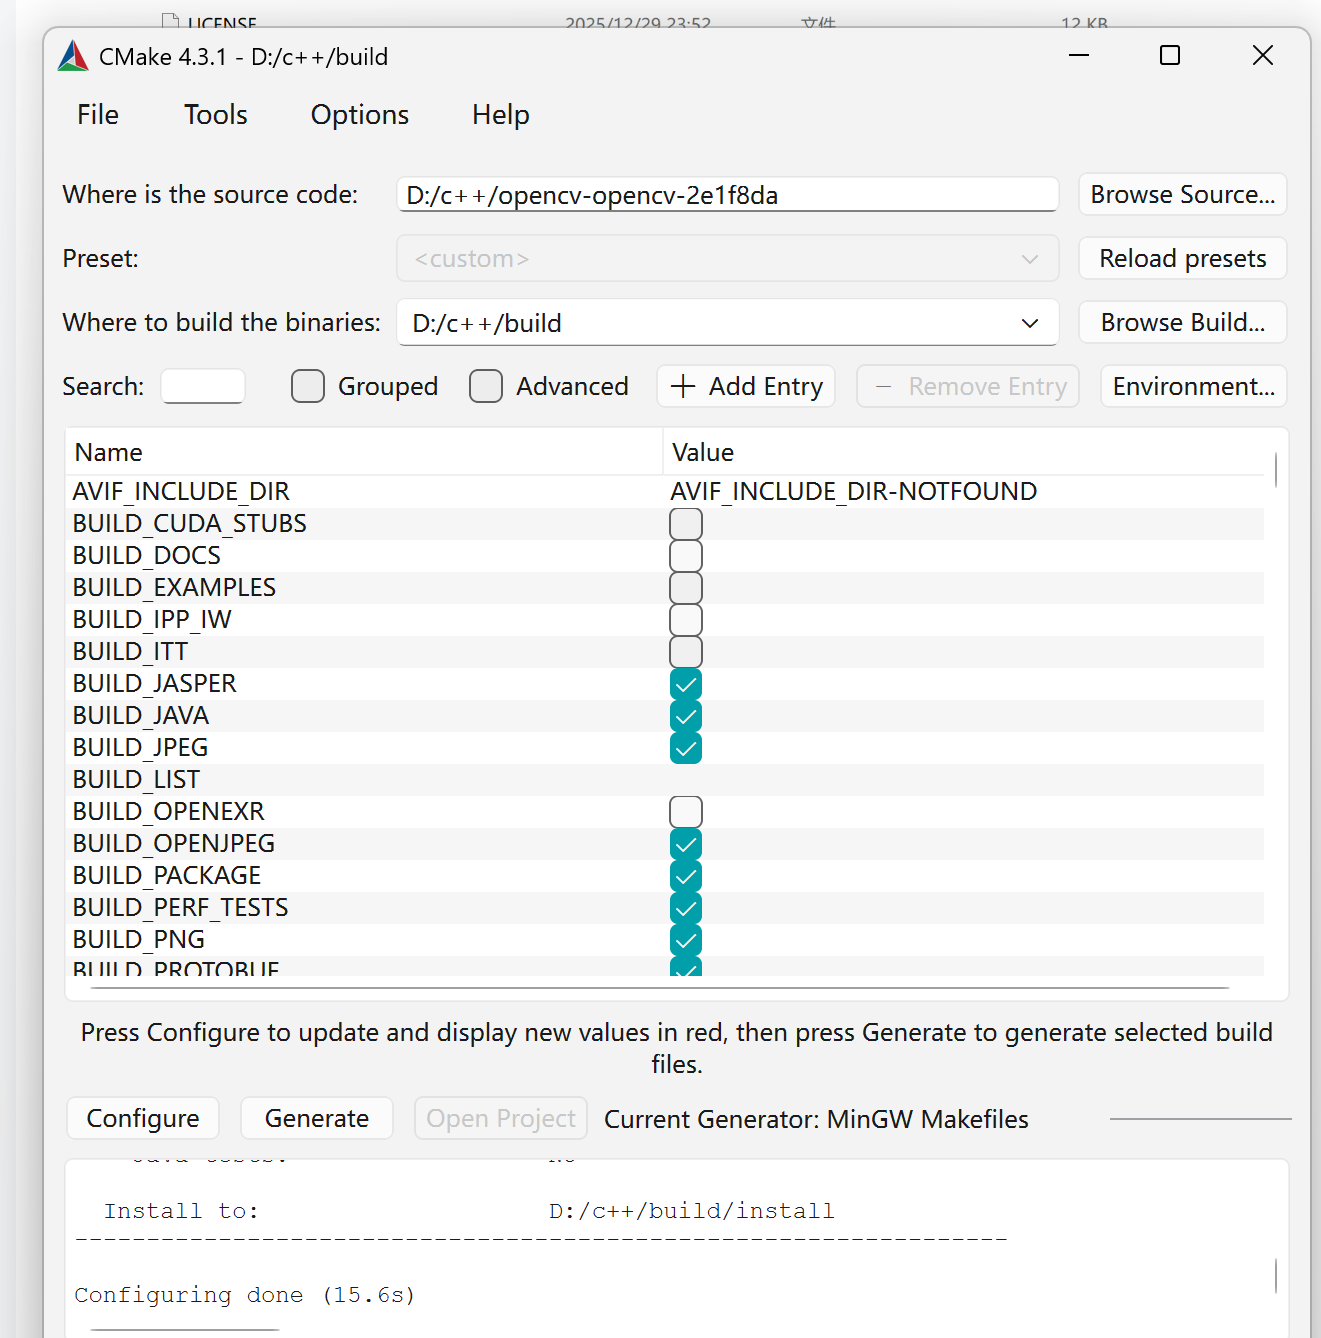Click the Generate button
The width and height of the screenshot is (1321, 1338).
pos(317,1118)
